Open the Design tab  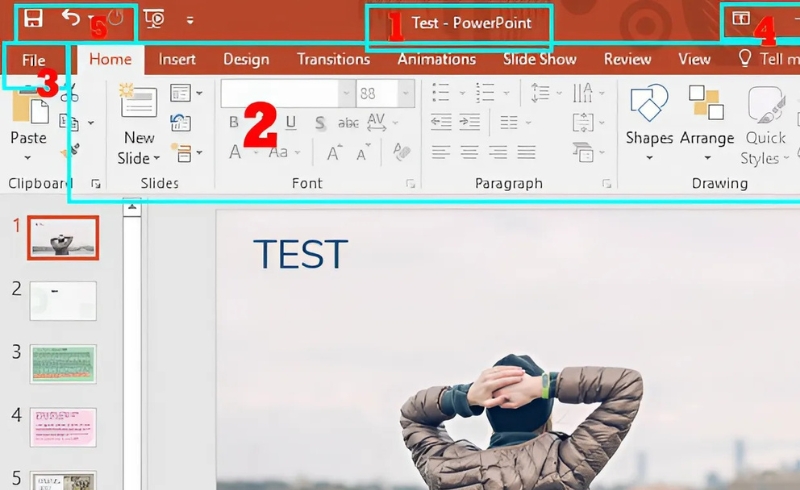click(x=246, y=60)
